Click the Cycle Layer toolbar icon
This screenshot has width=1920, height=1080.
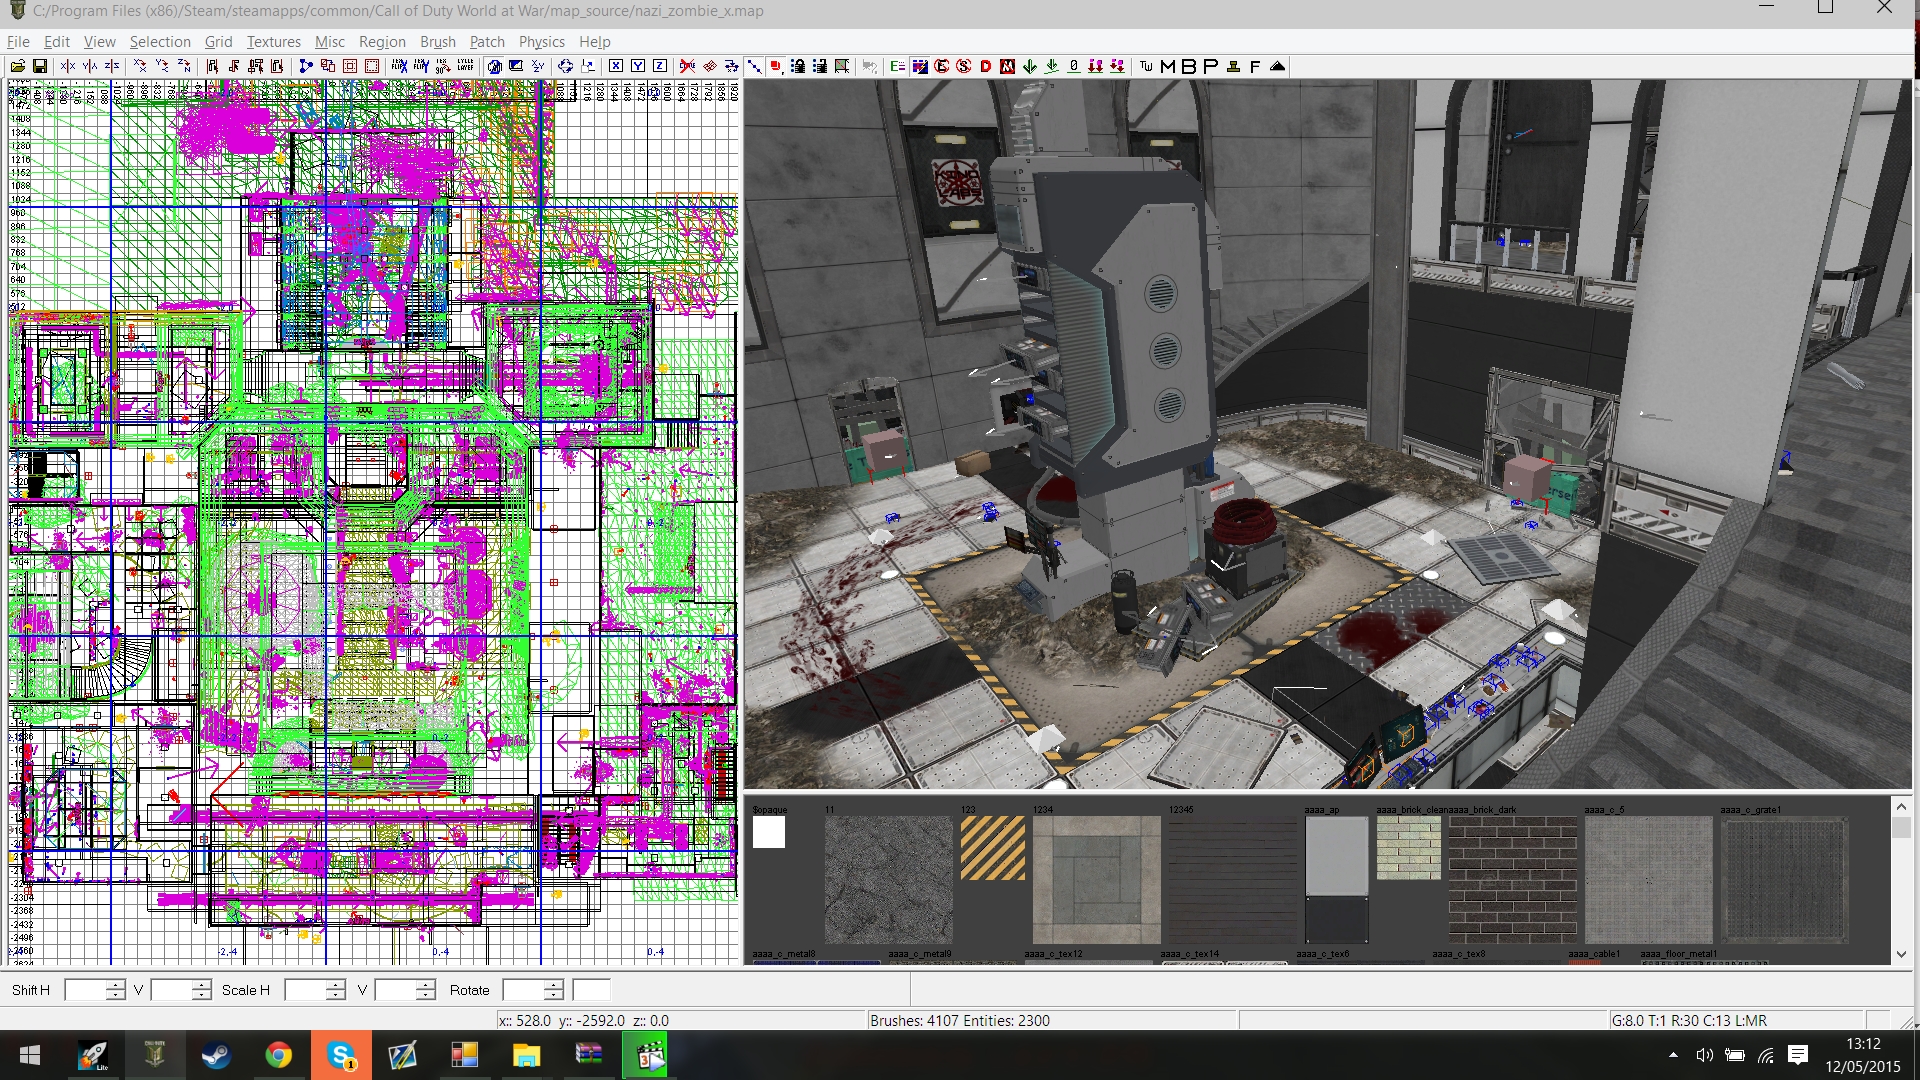(465, 66)
